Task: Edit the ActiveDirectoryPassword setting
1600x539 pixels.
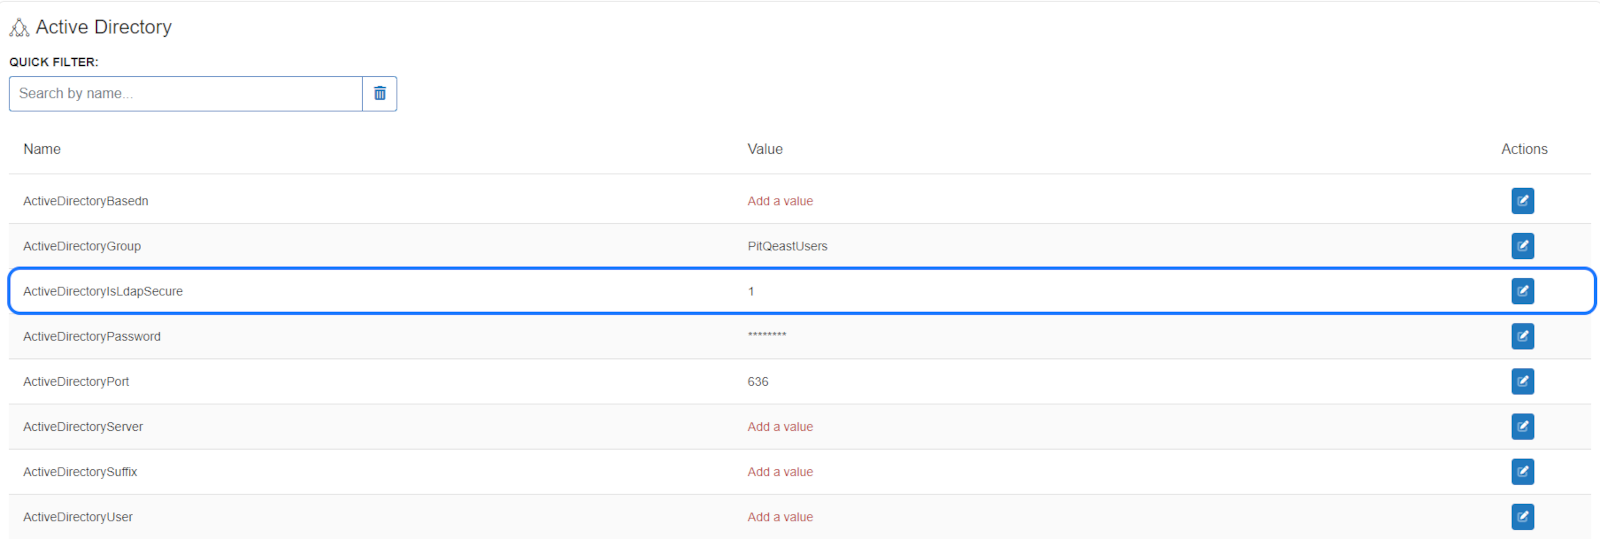Action: click(1522, 336)
